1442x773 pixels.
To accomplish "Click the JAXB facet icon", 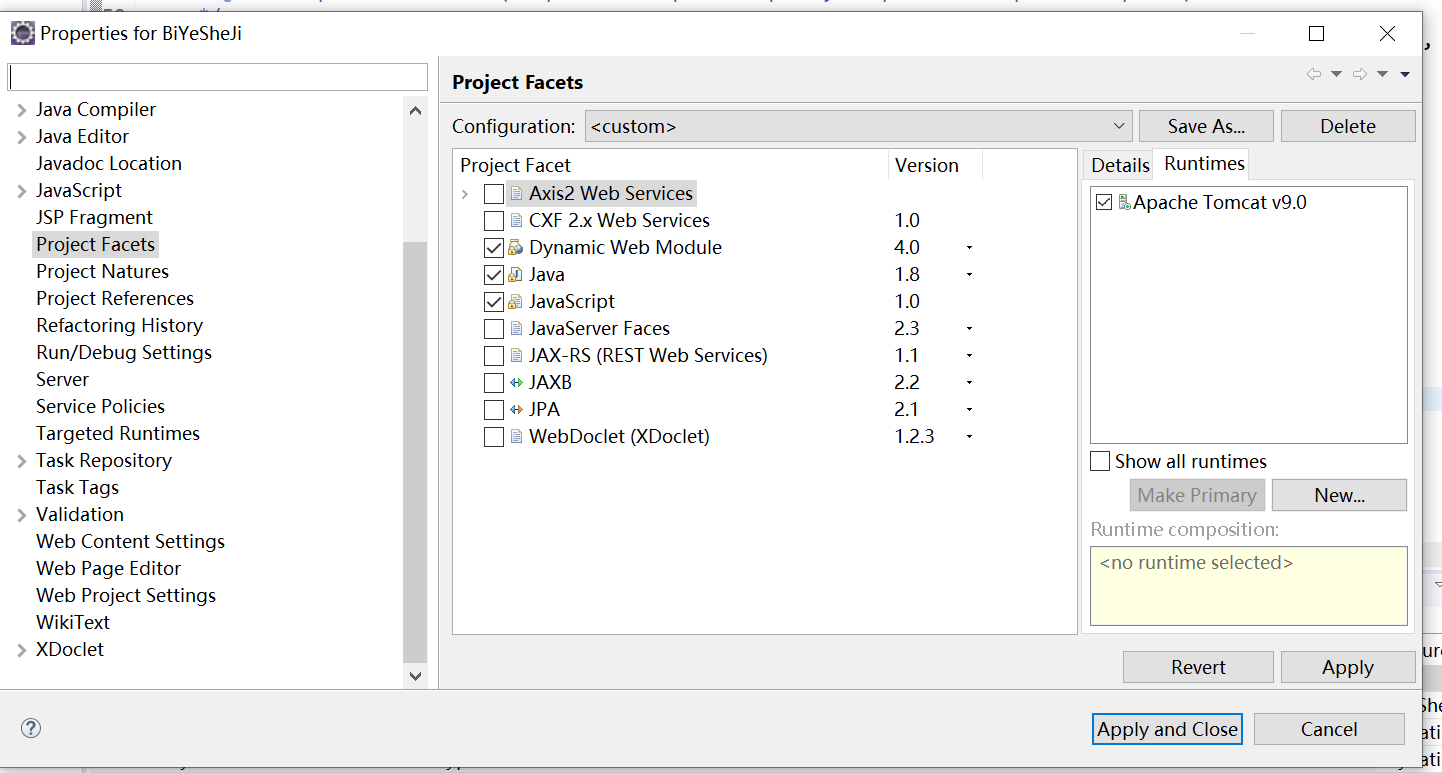I will coord(516,383).
